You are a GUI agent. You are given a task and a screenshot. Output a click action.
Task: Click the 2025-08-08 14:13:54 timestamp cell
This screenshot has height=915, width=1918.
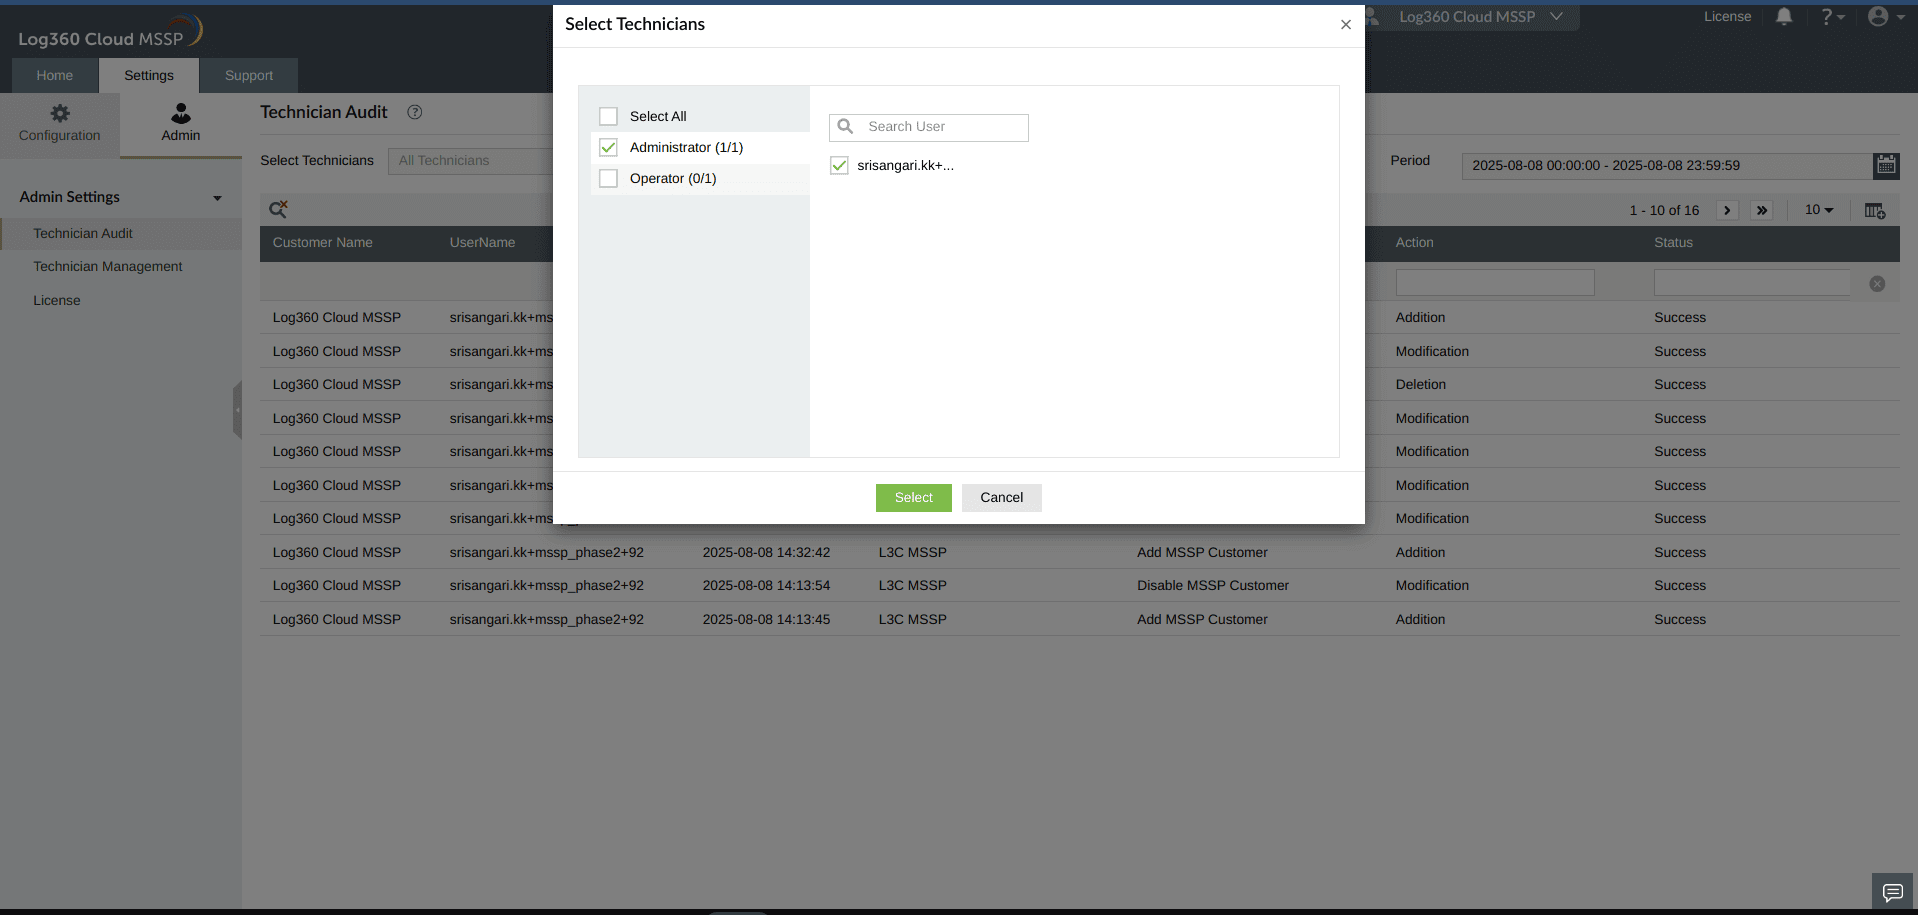click(766, 586)
